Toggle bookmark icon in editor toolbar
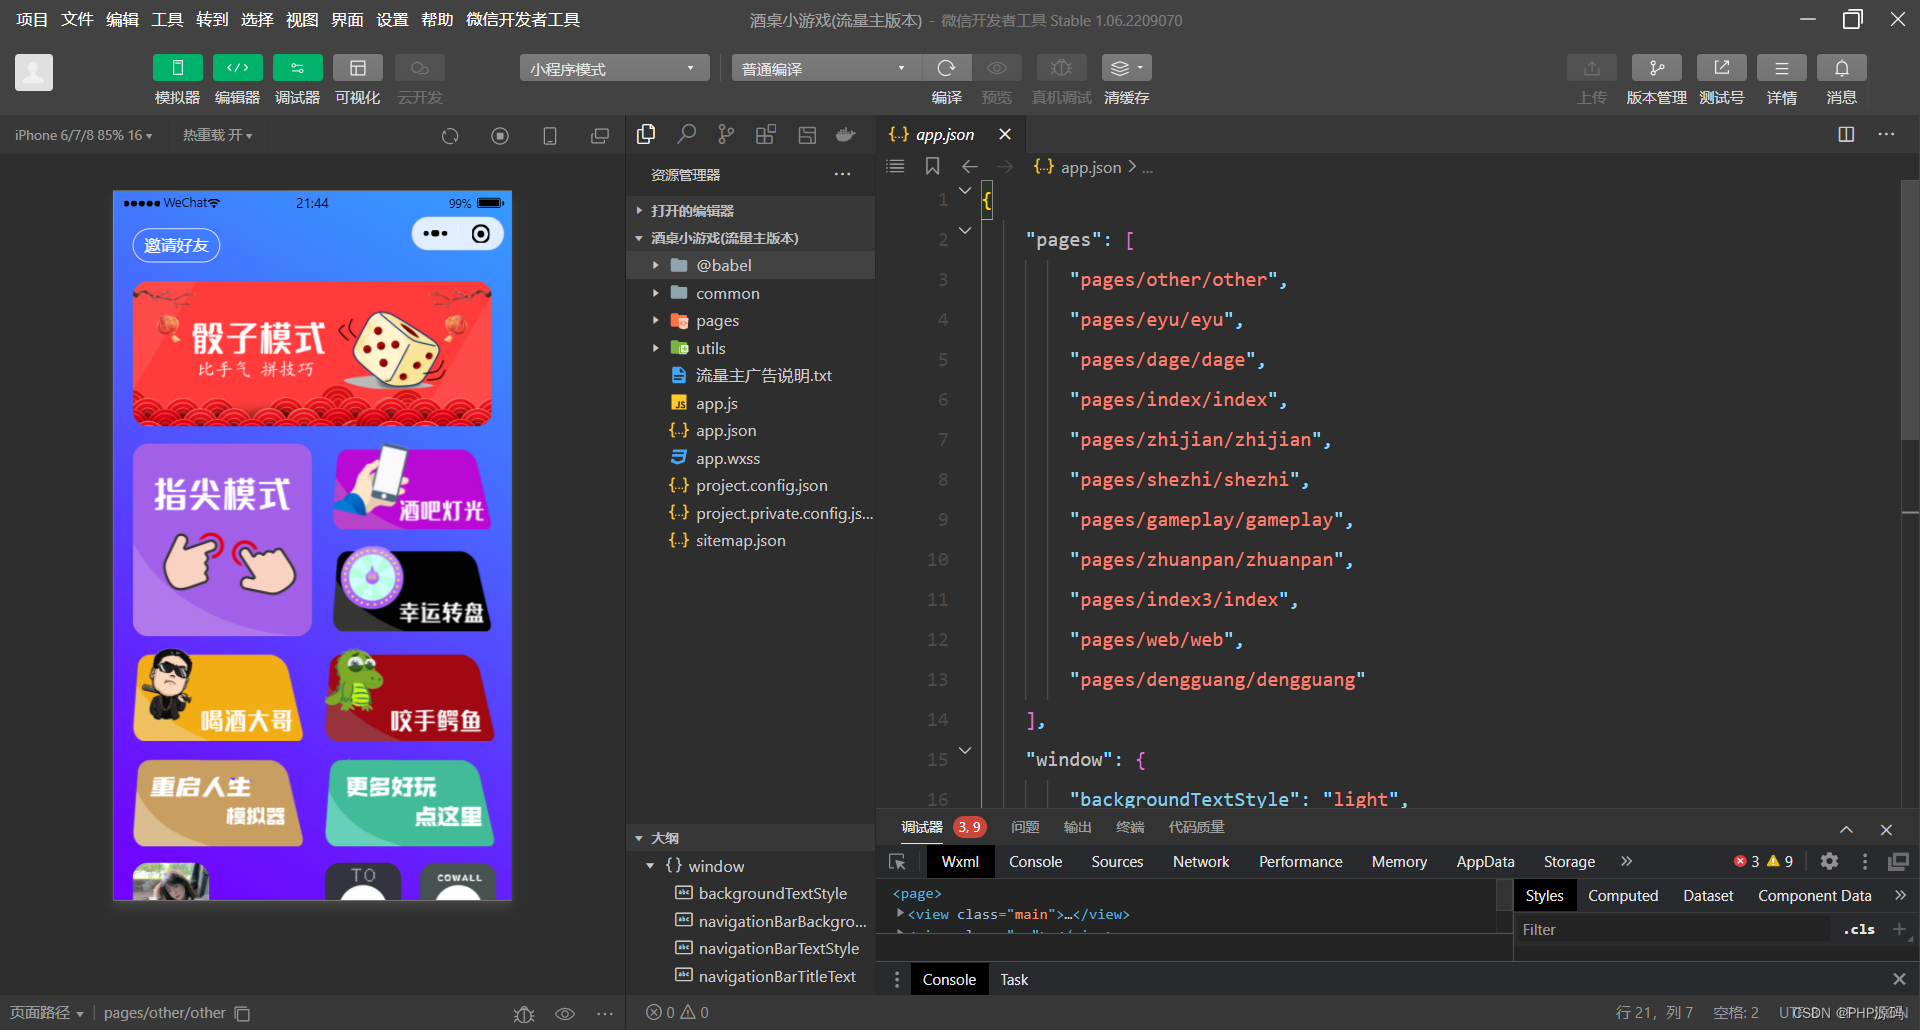This screenshot has height=1030, width=1920. coord(933,166)
